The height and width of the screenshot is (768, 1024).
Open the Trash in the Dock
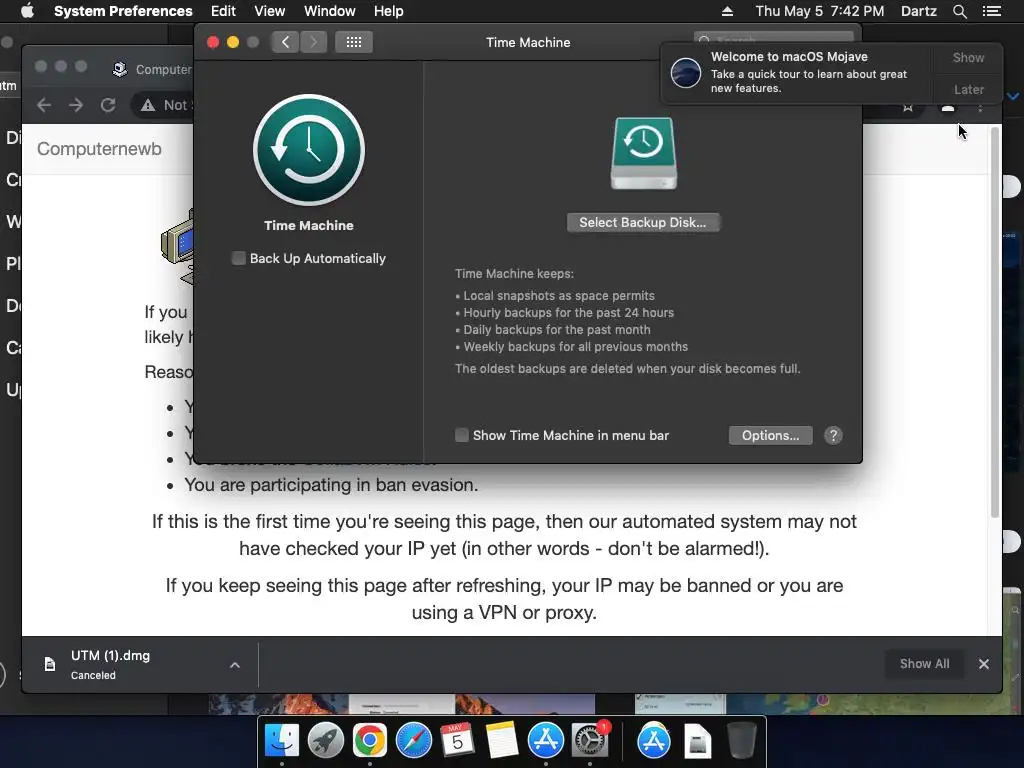(742, 741)
